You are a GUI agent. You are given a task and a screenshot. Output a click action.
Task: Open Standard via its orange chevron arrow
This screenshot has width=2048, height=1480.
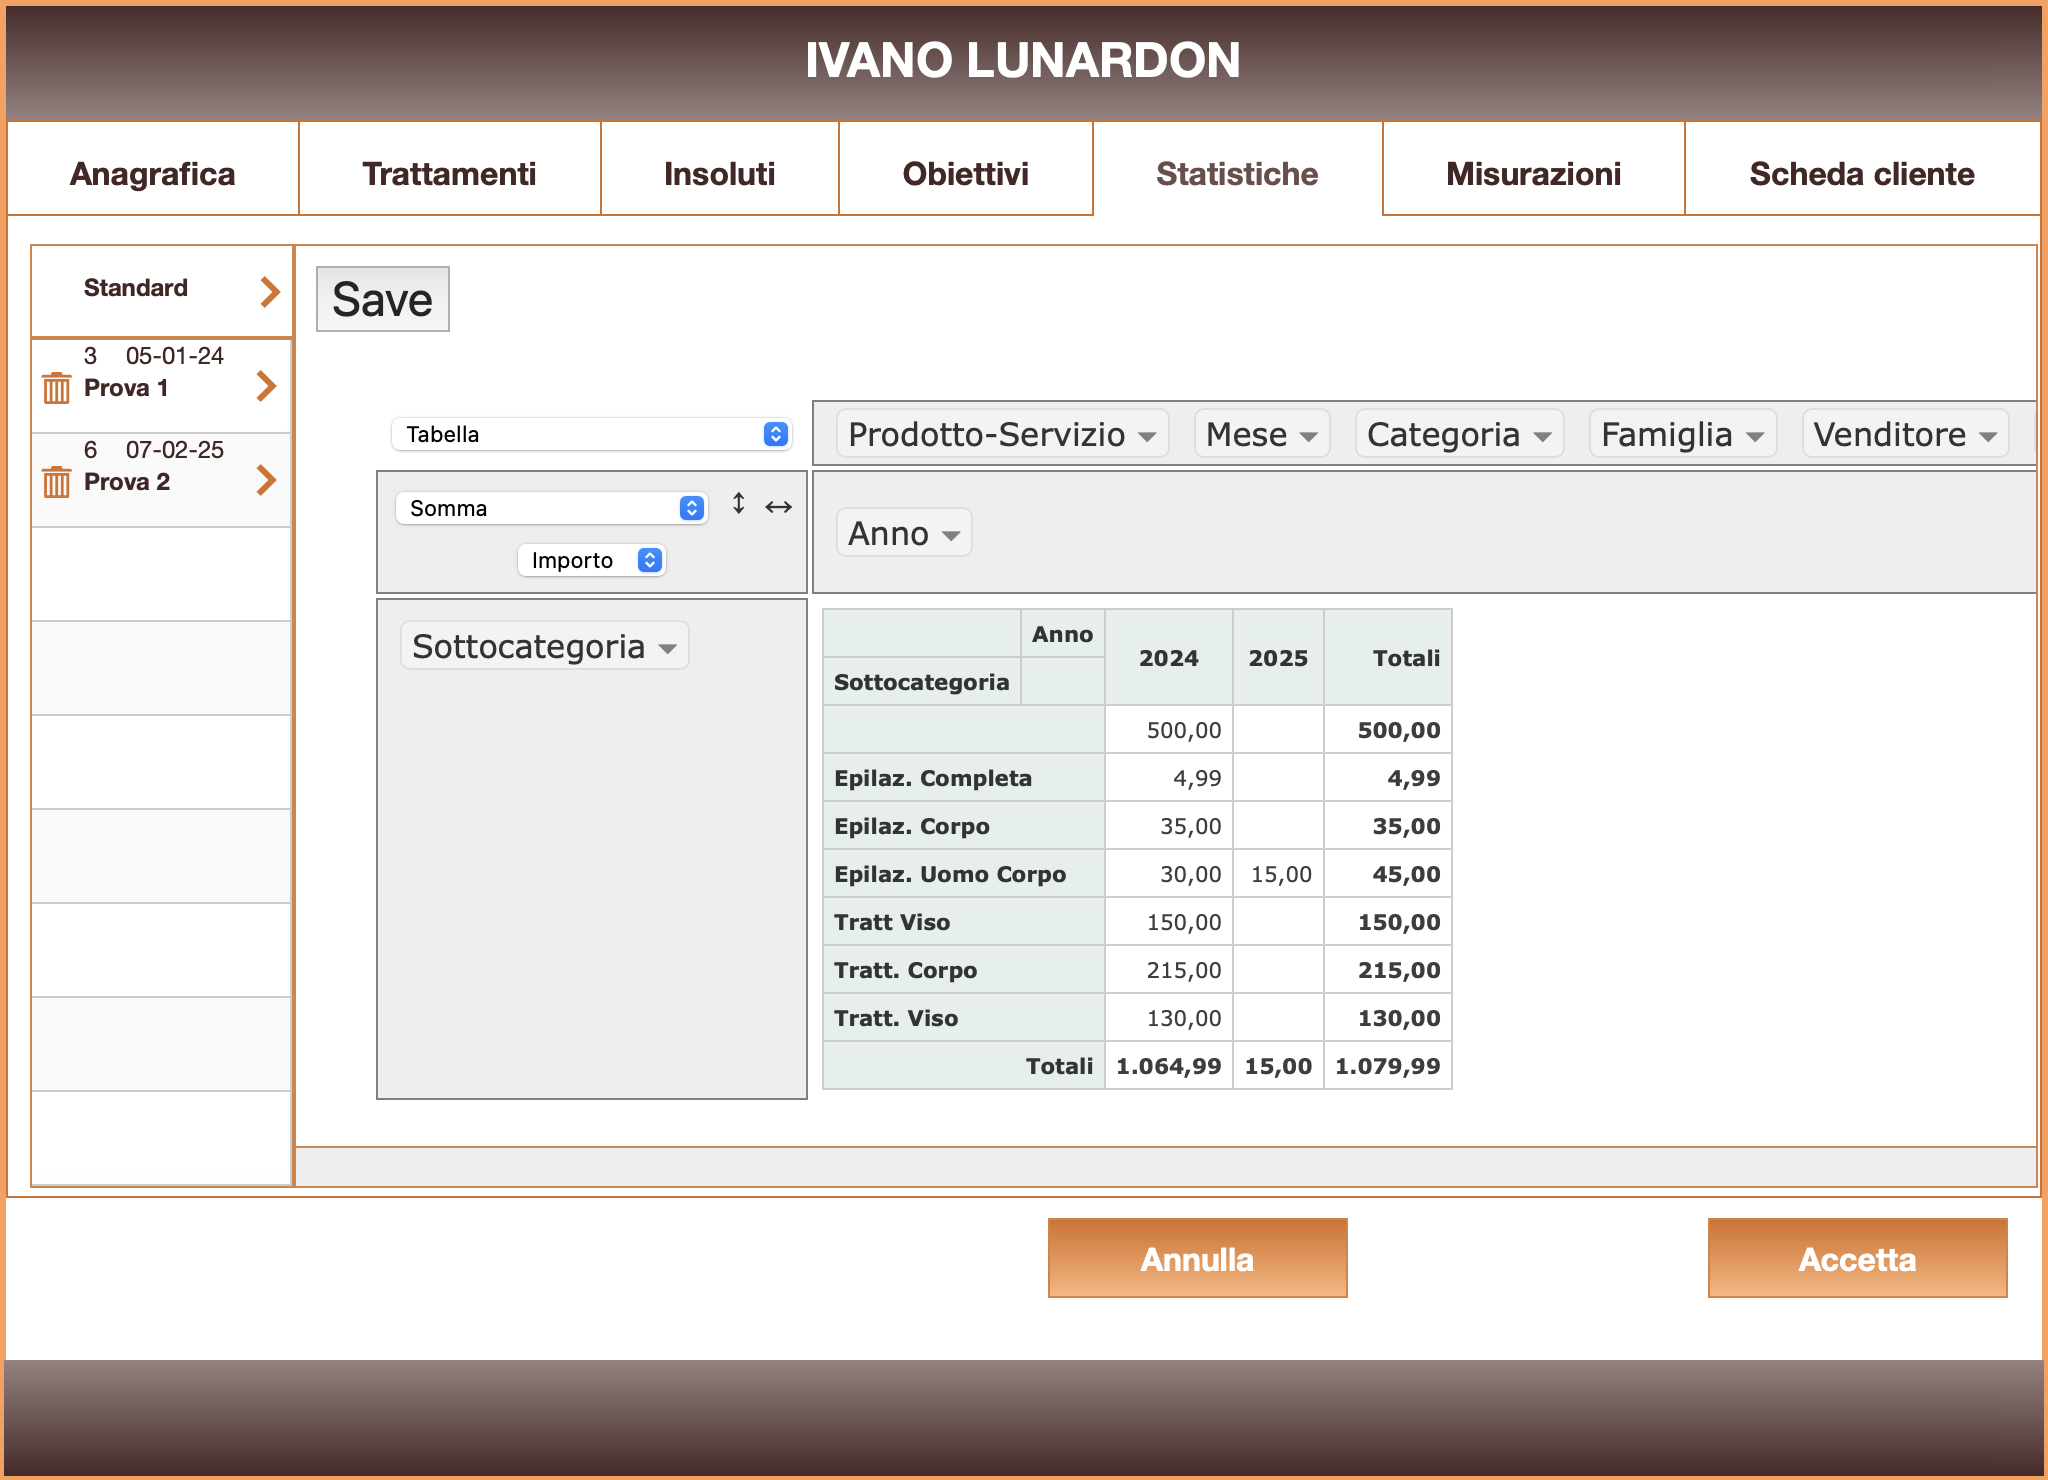tap(267, 290)
